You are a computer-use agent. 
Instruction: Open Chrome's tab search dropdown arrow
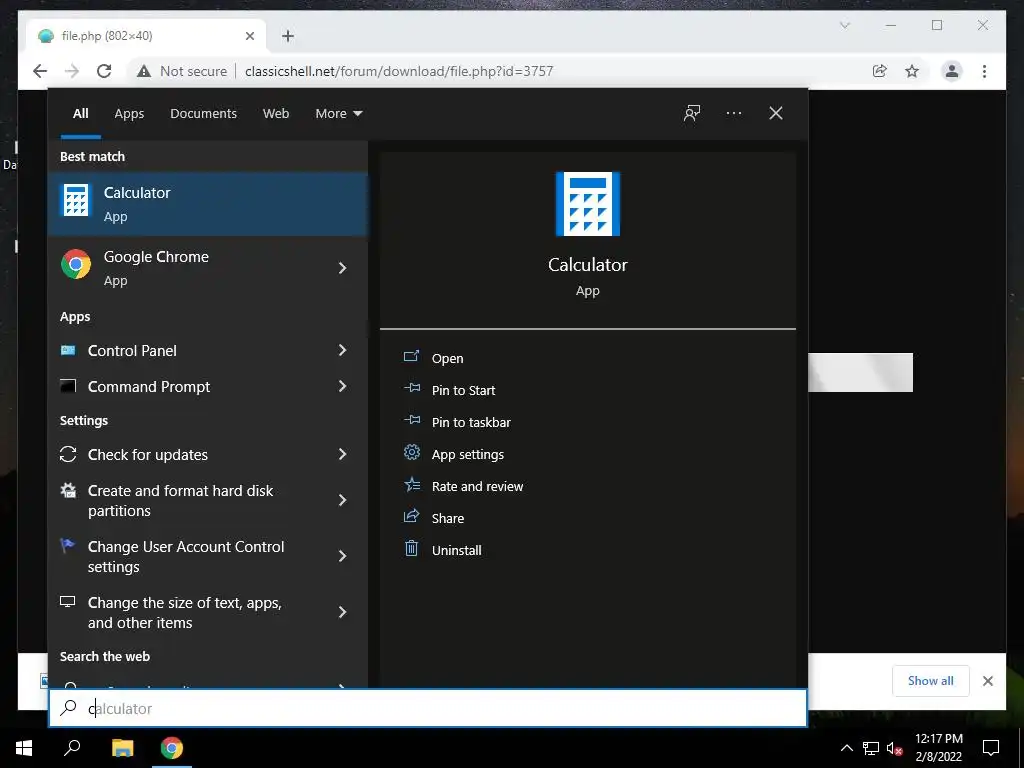pos(844,25)
